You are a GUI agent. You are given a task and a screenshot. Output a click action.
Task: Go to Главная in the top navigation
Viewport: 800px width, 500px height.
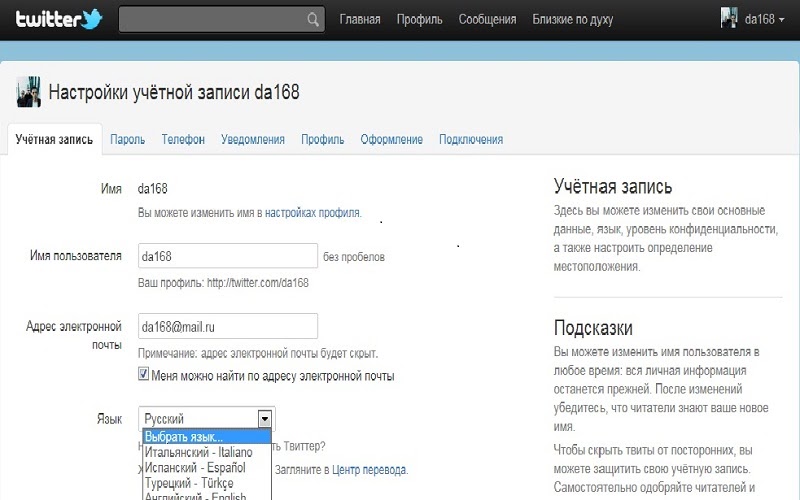[x=360, y=19]
